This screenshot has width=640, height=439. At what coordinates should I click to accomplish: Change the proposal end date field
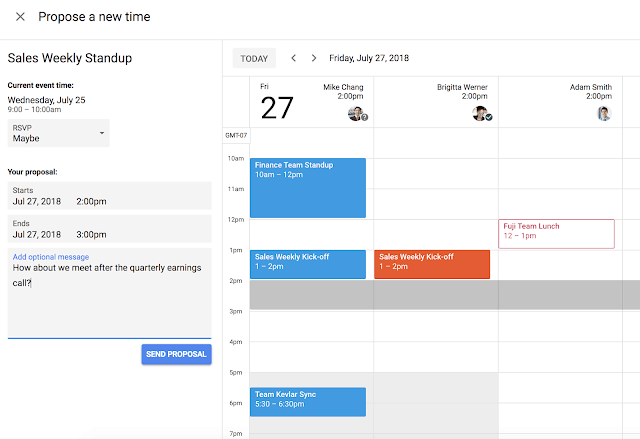(37, 235)
